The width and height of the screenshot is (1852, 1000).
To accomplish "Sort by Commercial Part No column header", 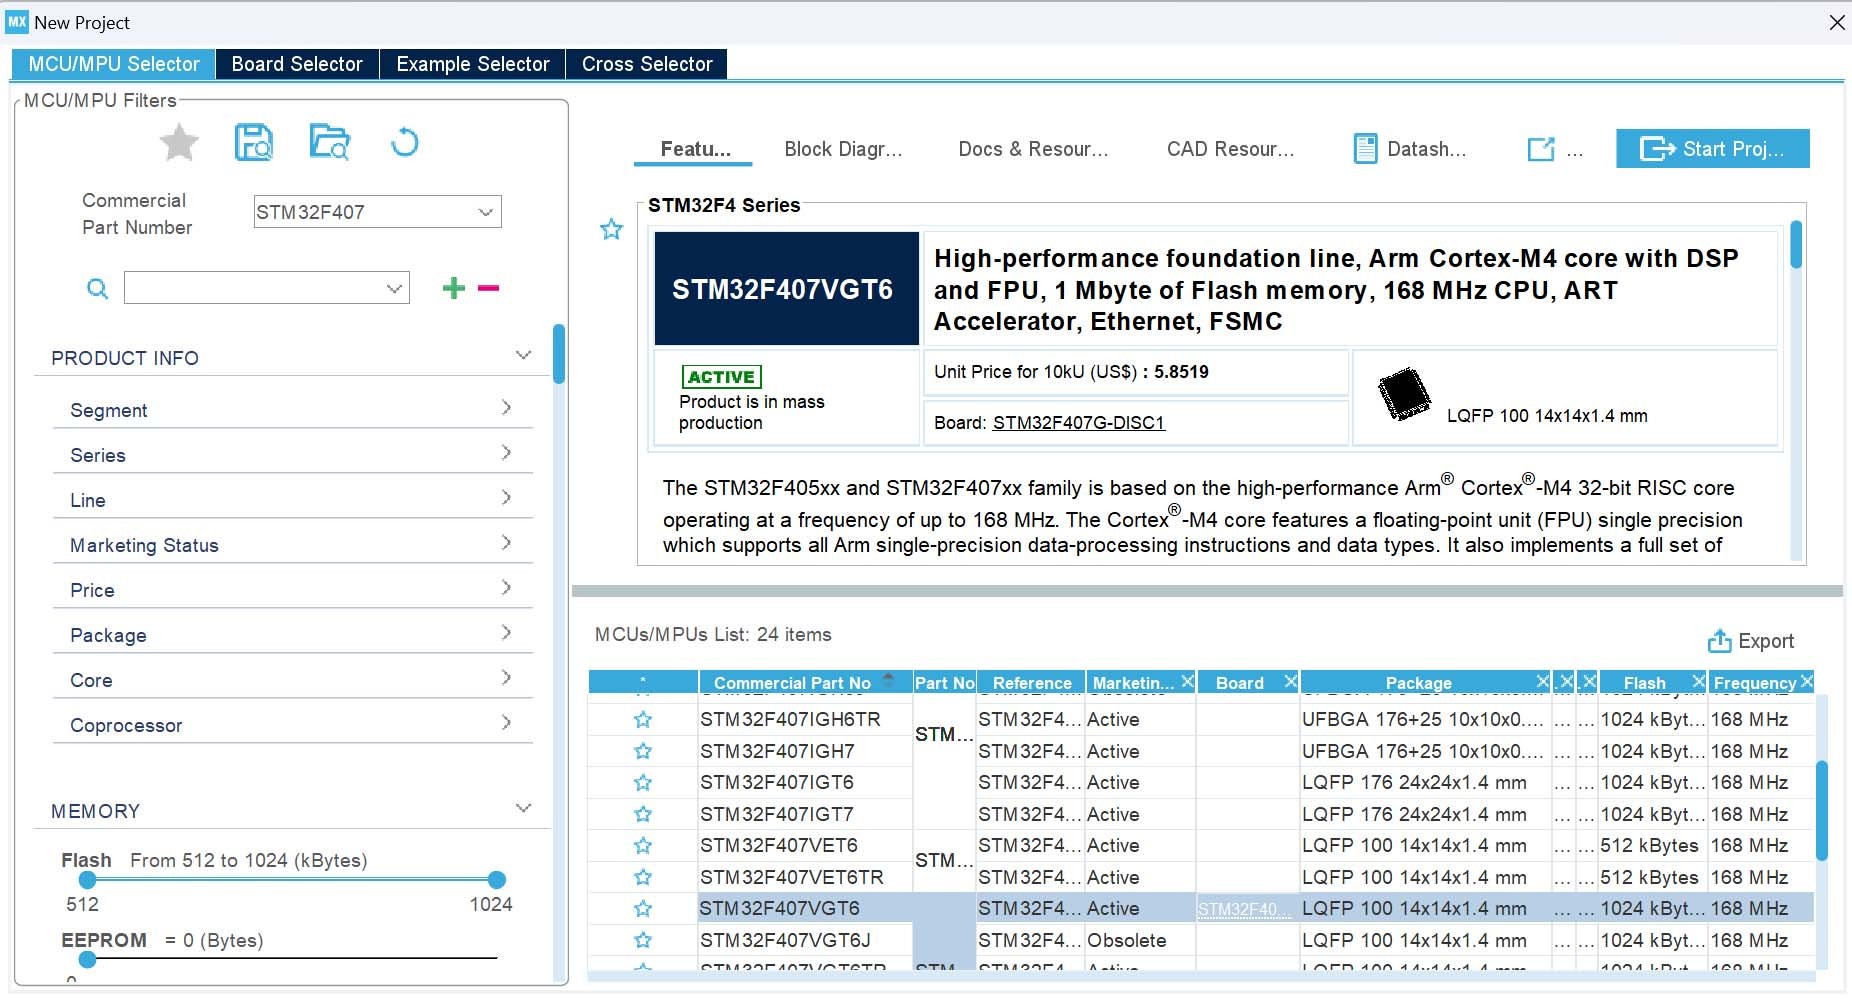I will click(805, 682).
